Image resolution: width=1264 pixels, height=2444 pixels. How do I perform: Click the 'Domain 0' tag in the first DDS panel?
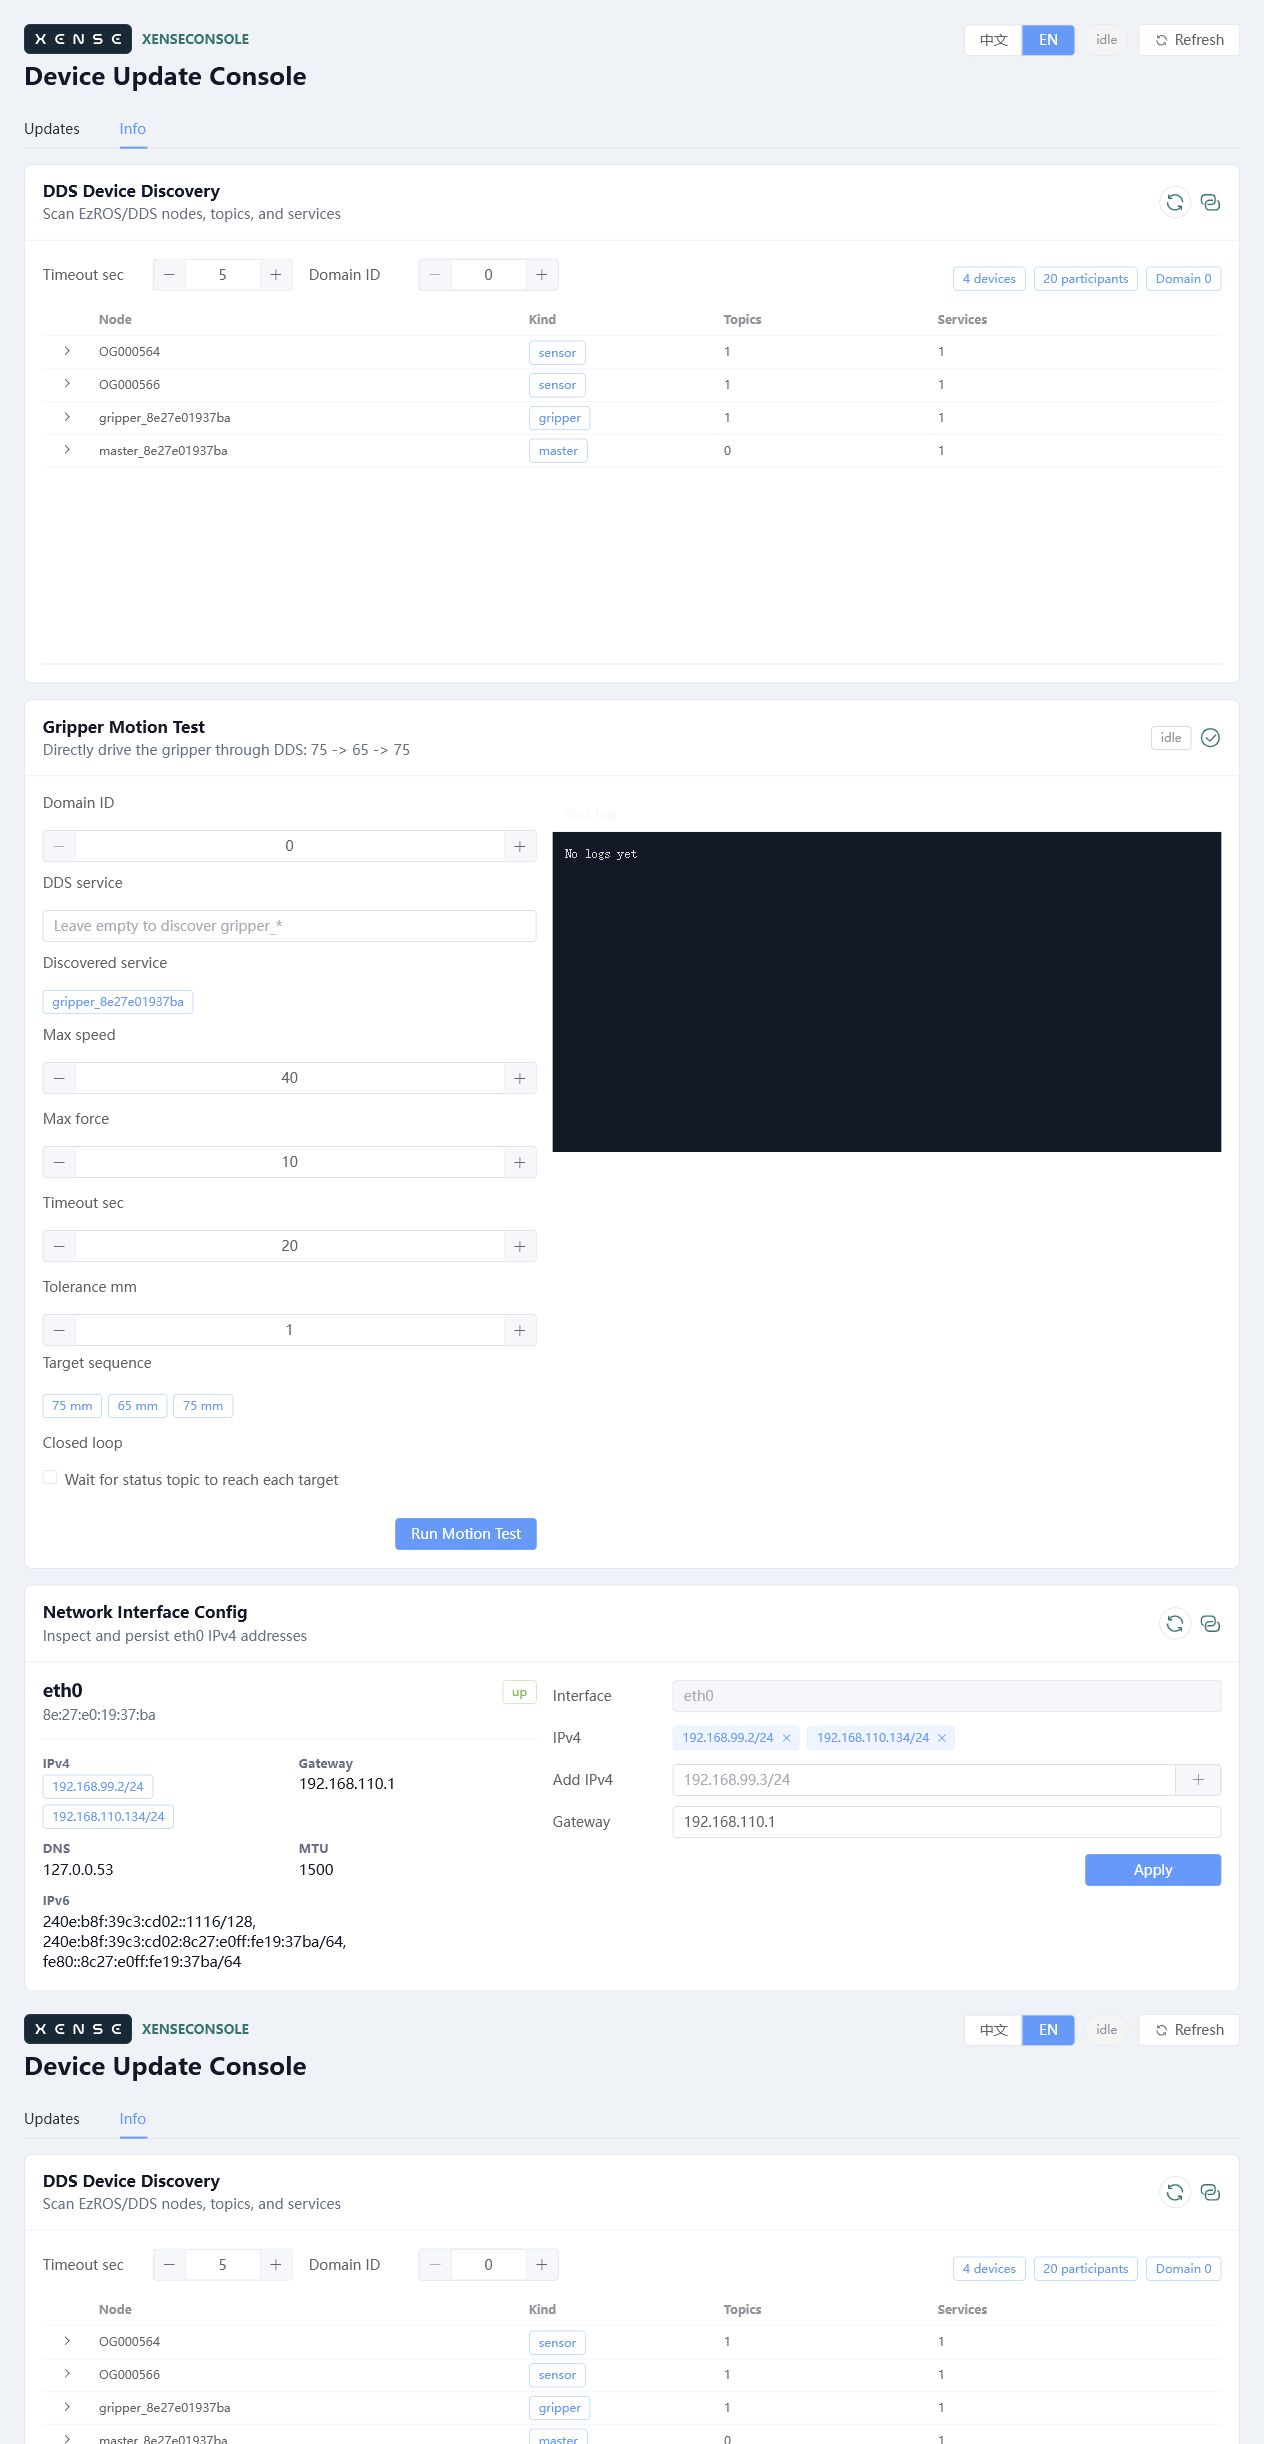(x=1183, y=279)
